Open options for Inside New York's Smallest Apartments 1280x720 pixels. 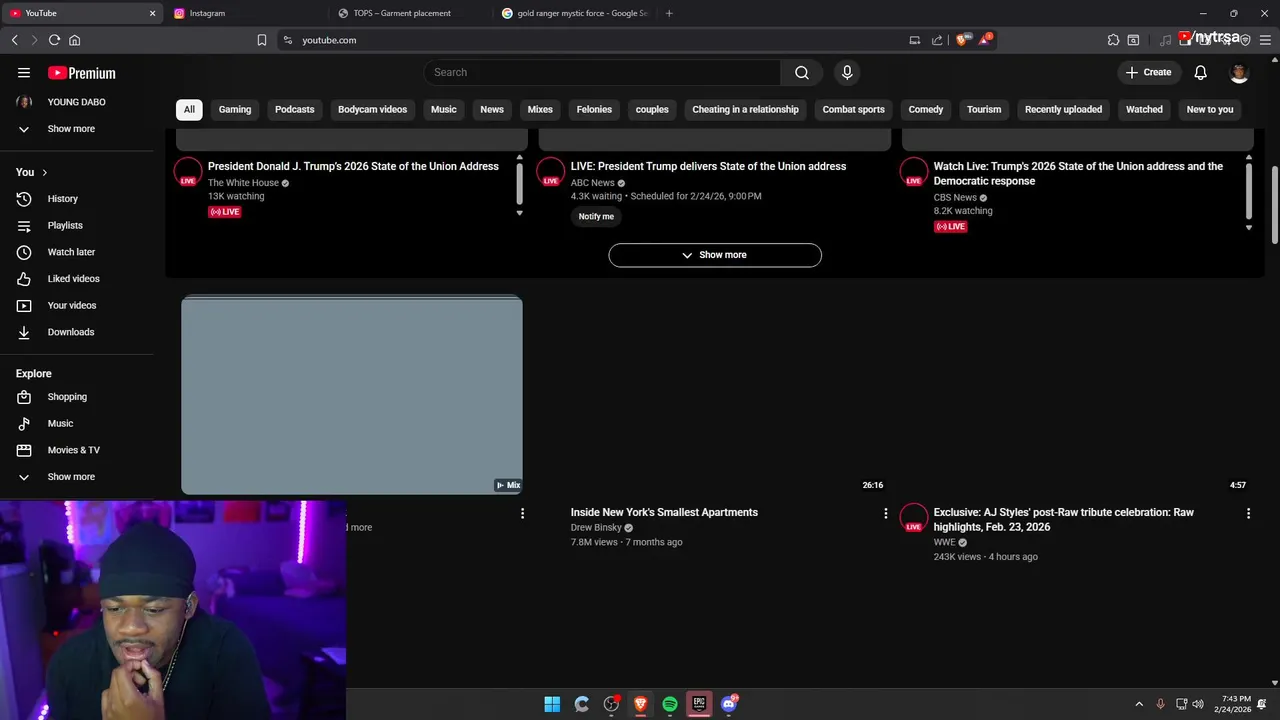coord(885,513)
